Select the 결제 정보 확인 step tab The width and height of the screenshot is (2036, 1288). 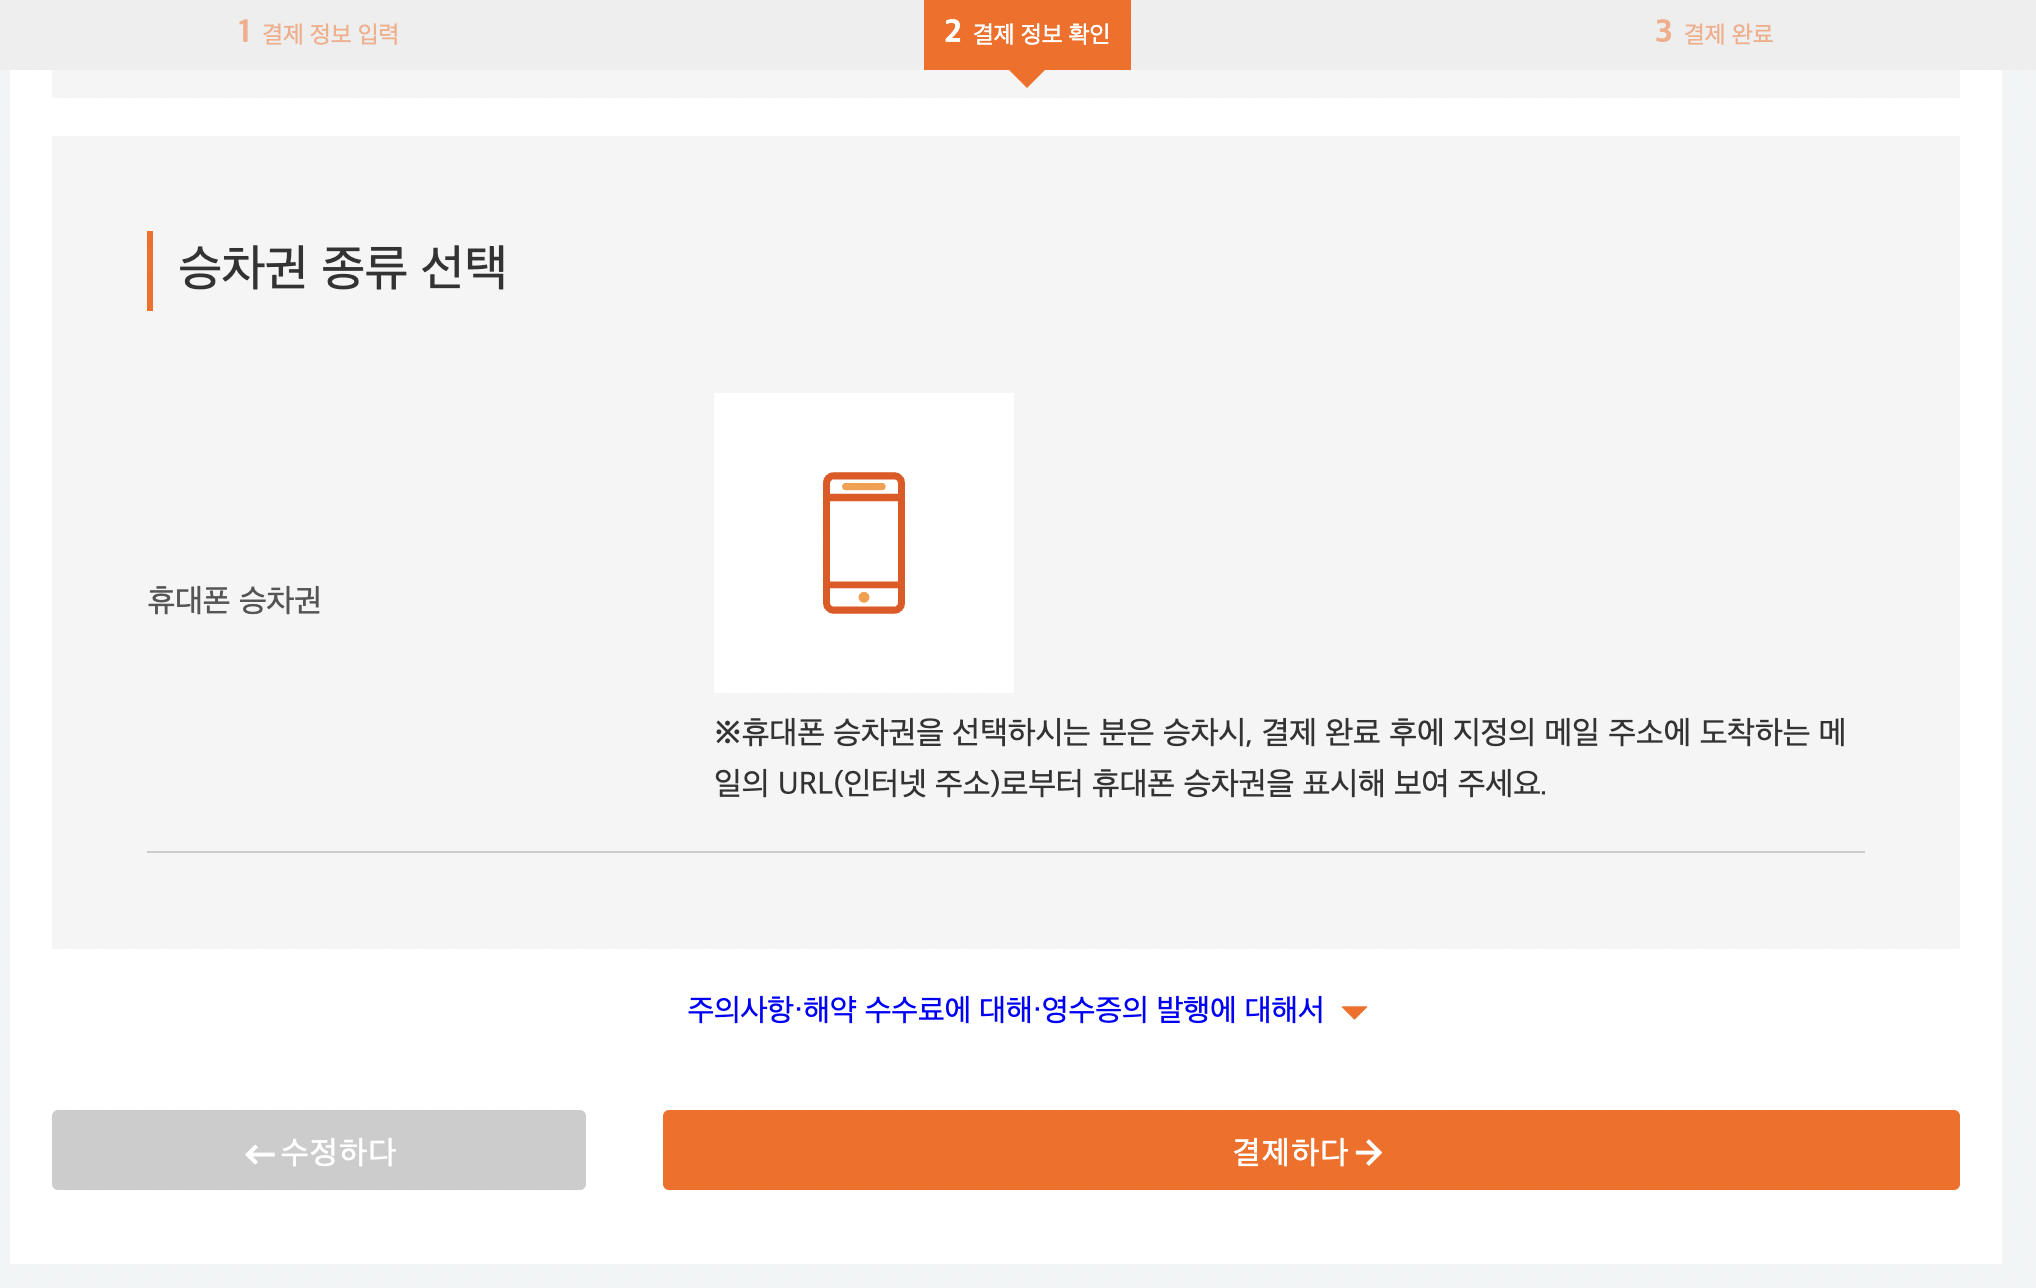tap(1041, 34)
